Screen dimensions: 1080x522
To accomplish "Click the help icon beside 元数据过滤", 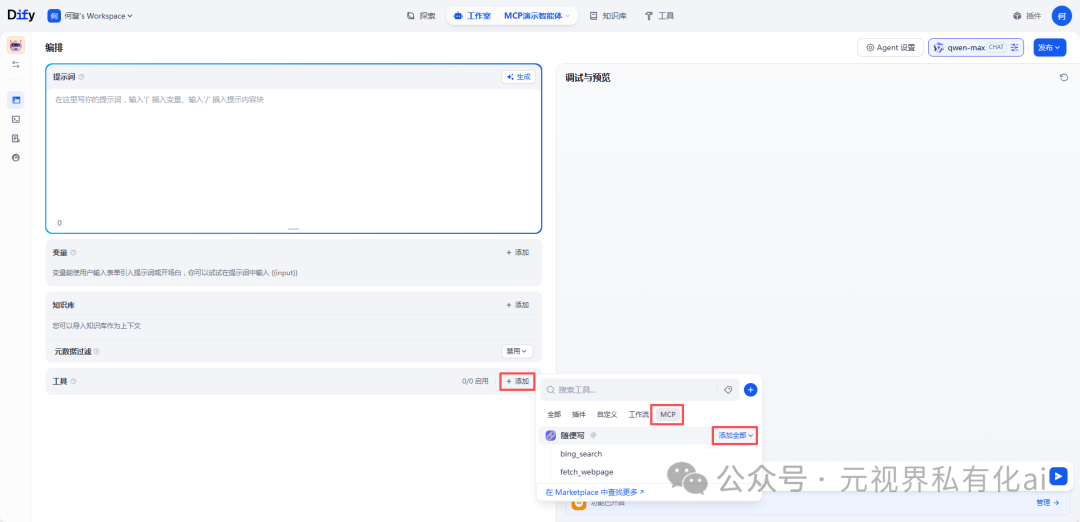I will coord(96,351).
